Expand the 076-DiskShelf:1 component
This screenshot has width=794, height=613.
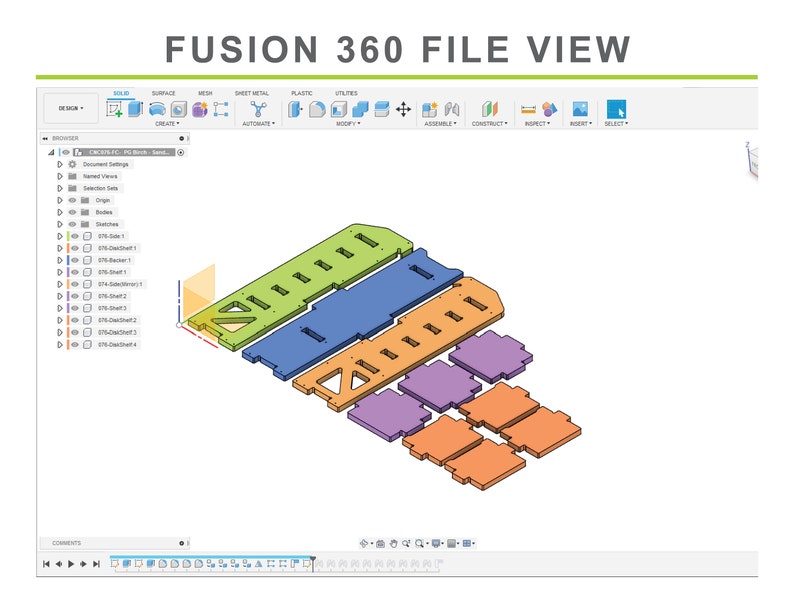60,249
